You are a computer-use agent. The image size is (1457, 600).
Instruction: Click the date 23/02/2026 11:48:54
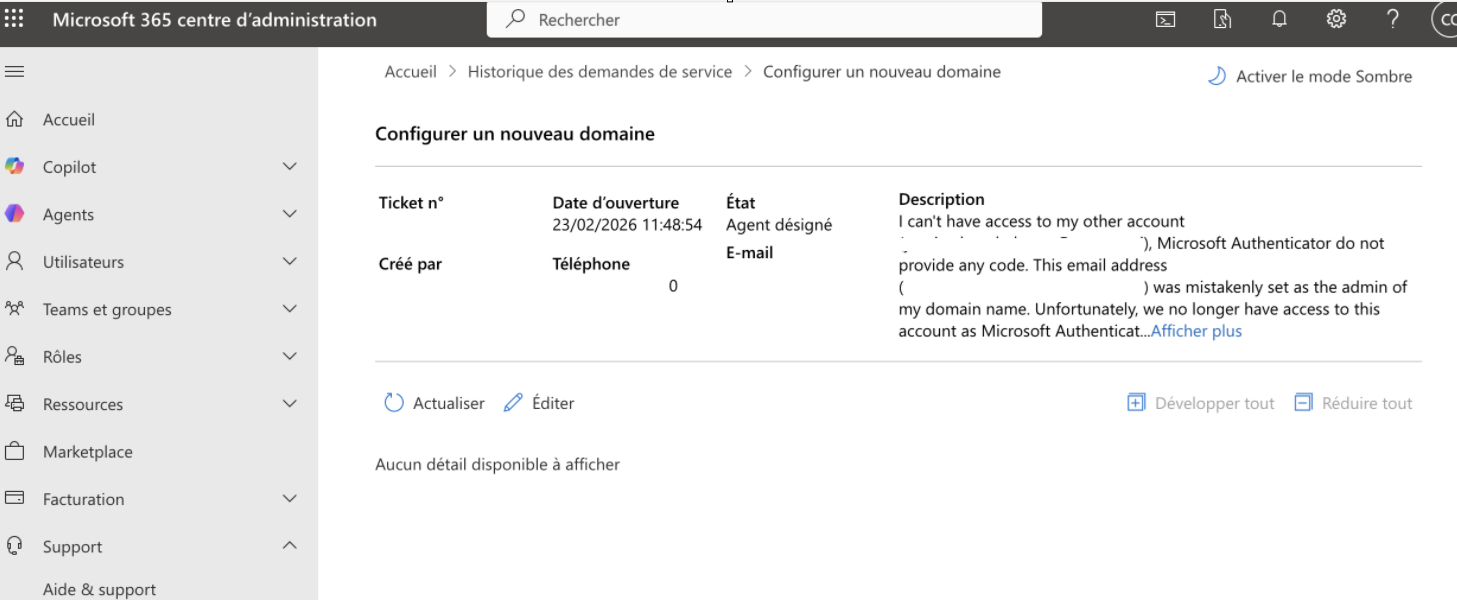tap(627, 225)
